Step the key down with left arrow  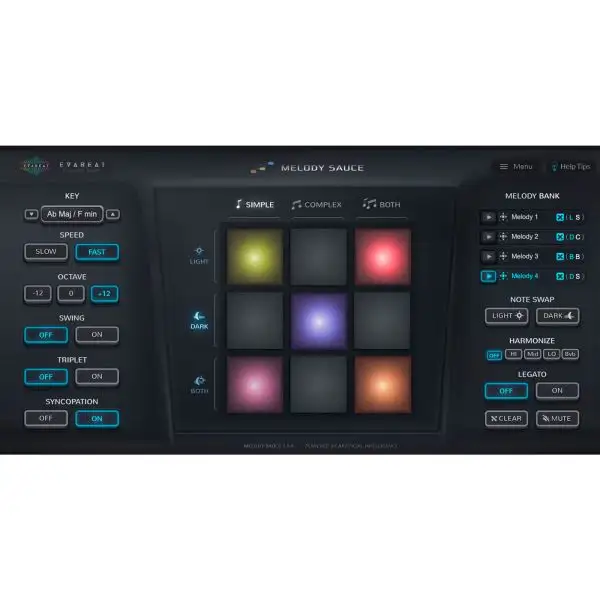[31, 214]
